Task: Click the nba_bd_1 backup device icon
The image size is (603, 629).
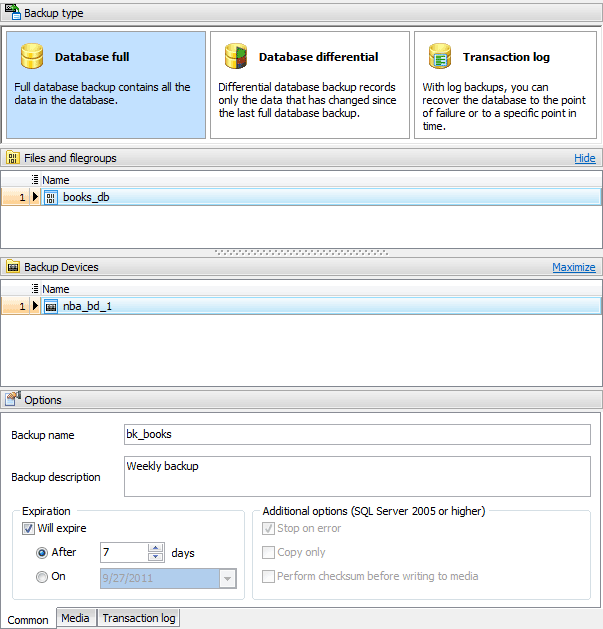Action: 51,306
